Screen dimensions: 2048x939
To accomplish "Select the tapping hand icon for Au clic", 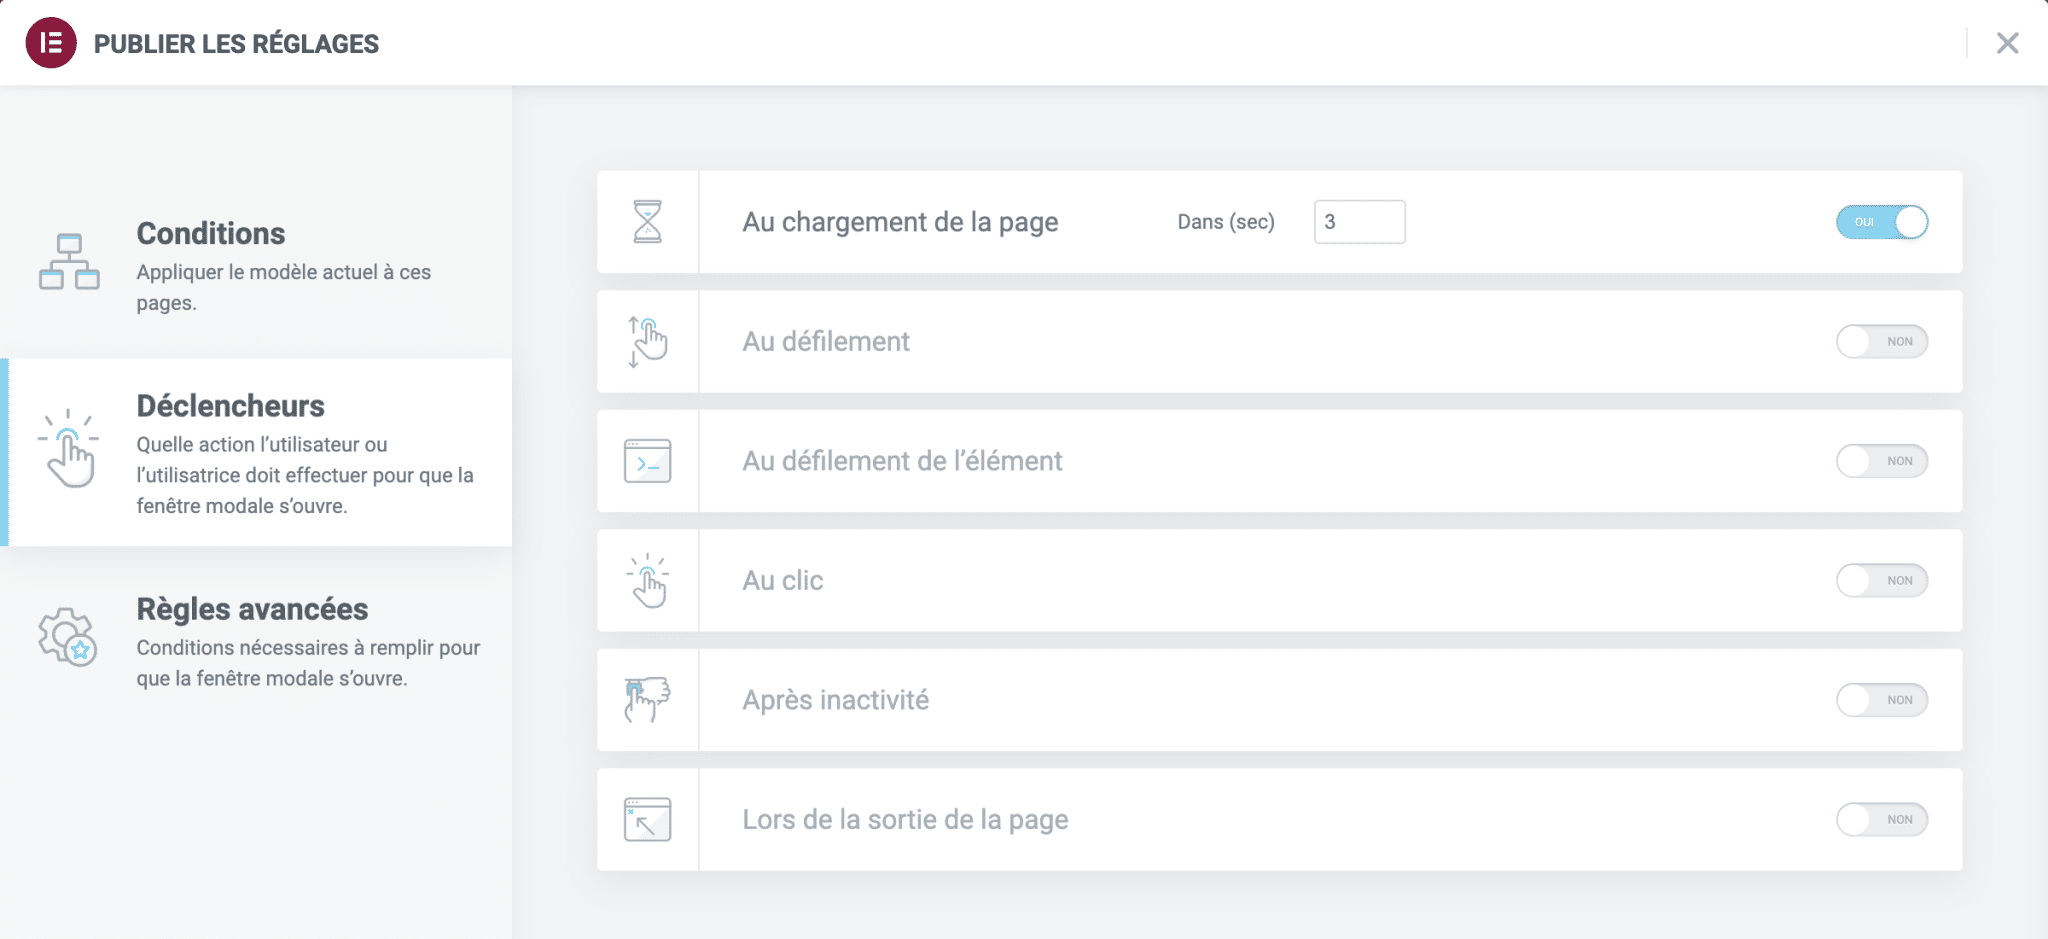I will tap(648, 580).
